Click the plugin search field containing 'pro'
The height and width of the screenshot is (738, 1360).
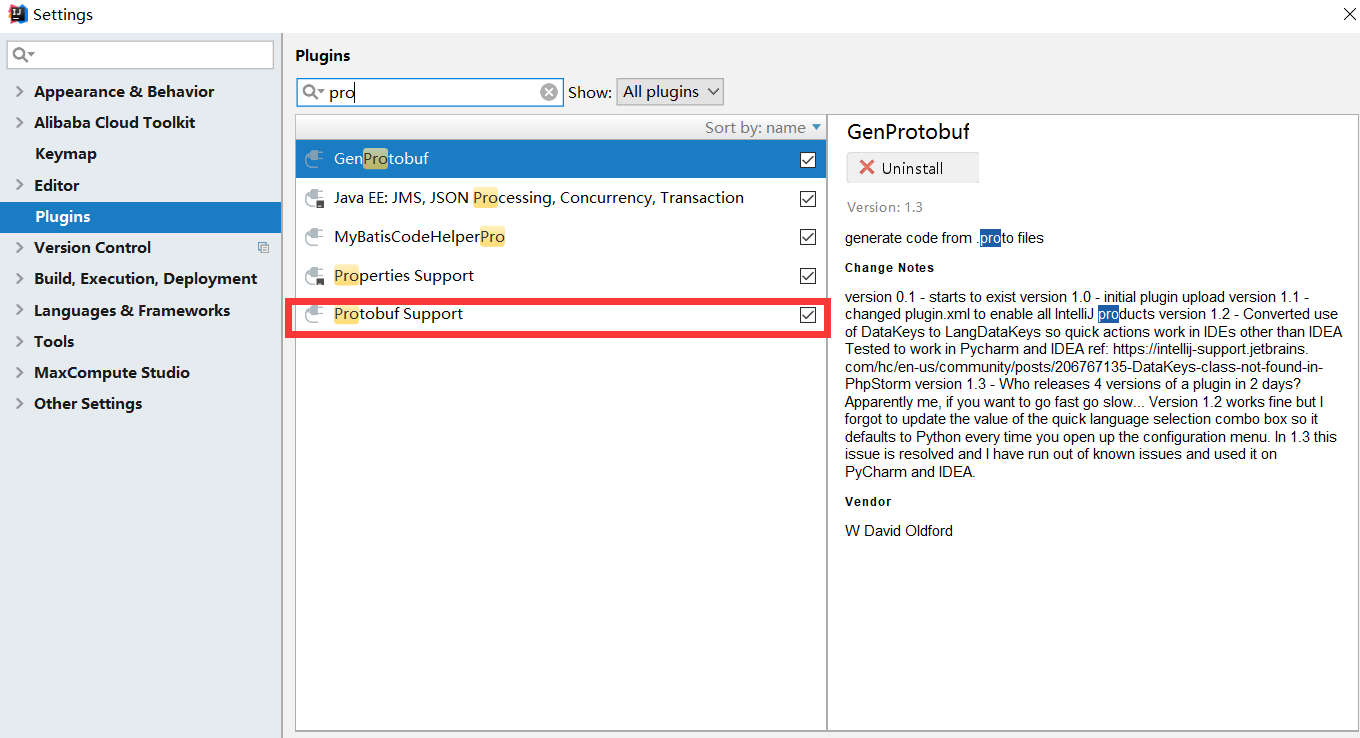point(430,92)
